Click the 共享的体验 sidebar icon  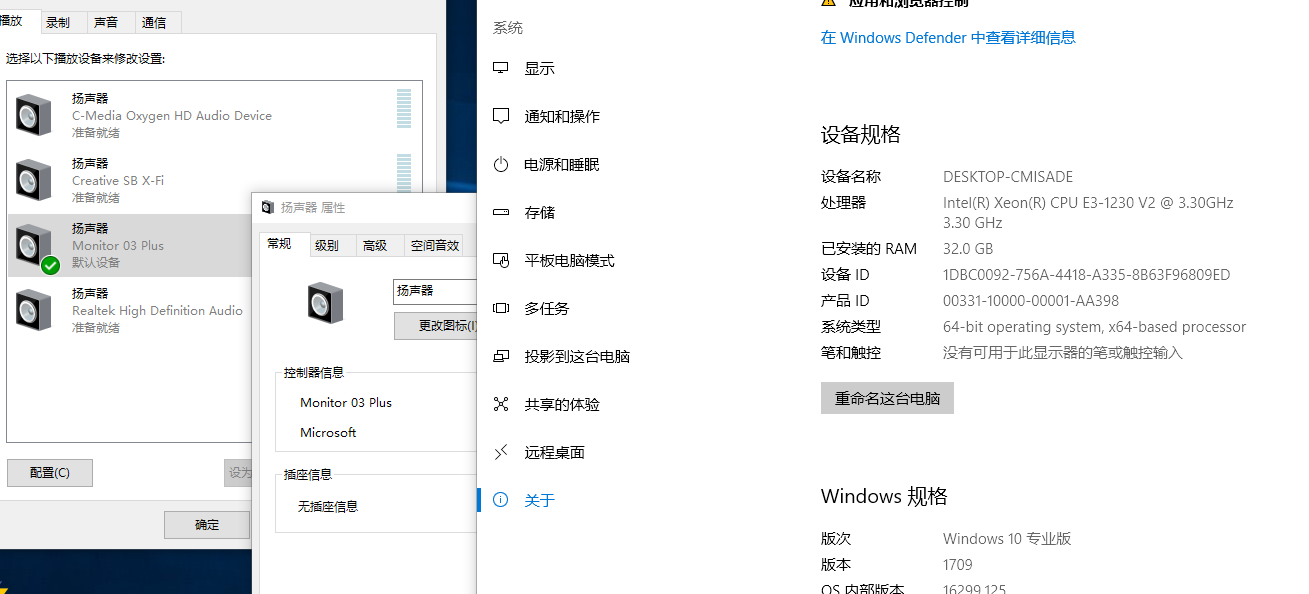pos(500,404)
